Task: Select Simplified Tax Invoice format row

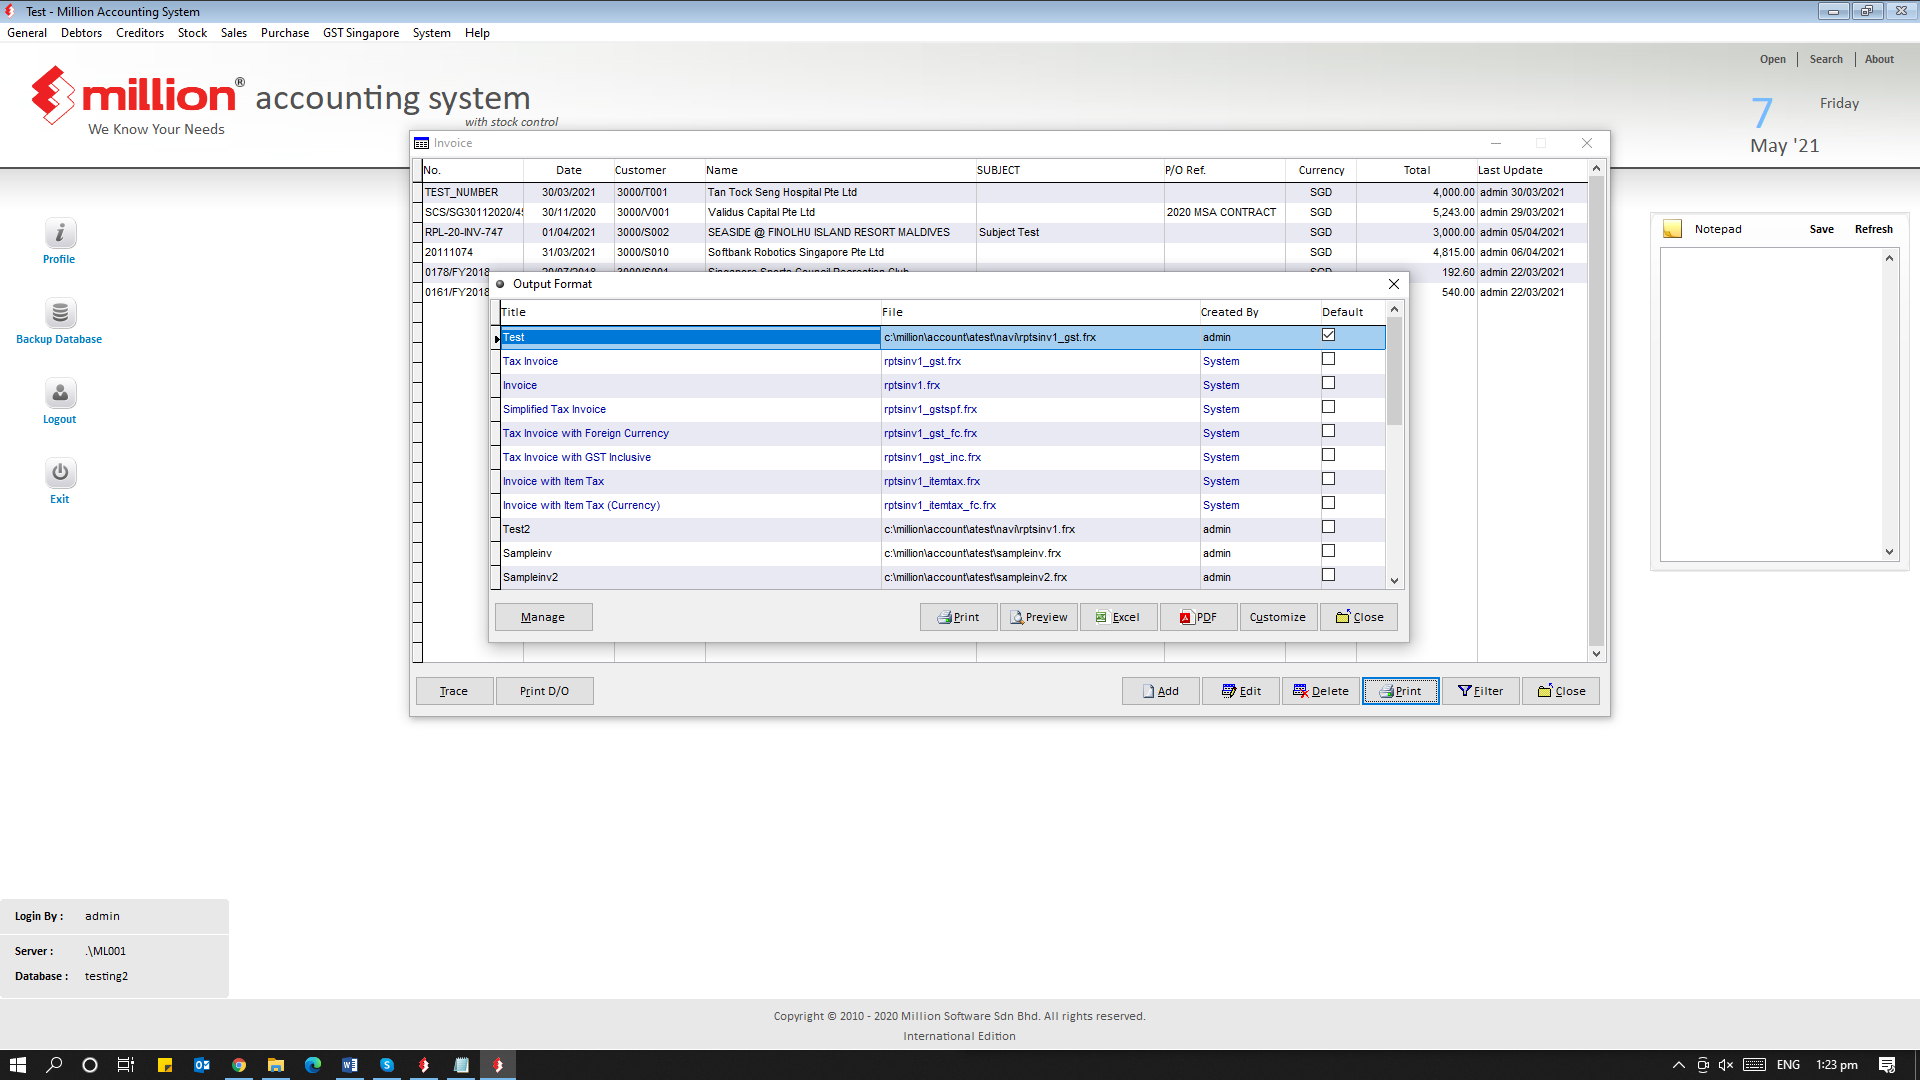Action: point(554,409)
